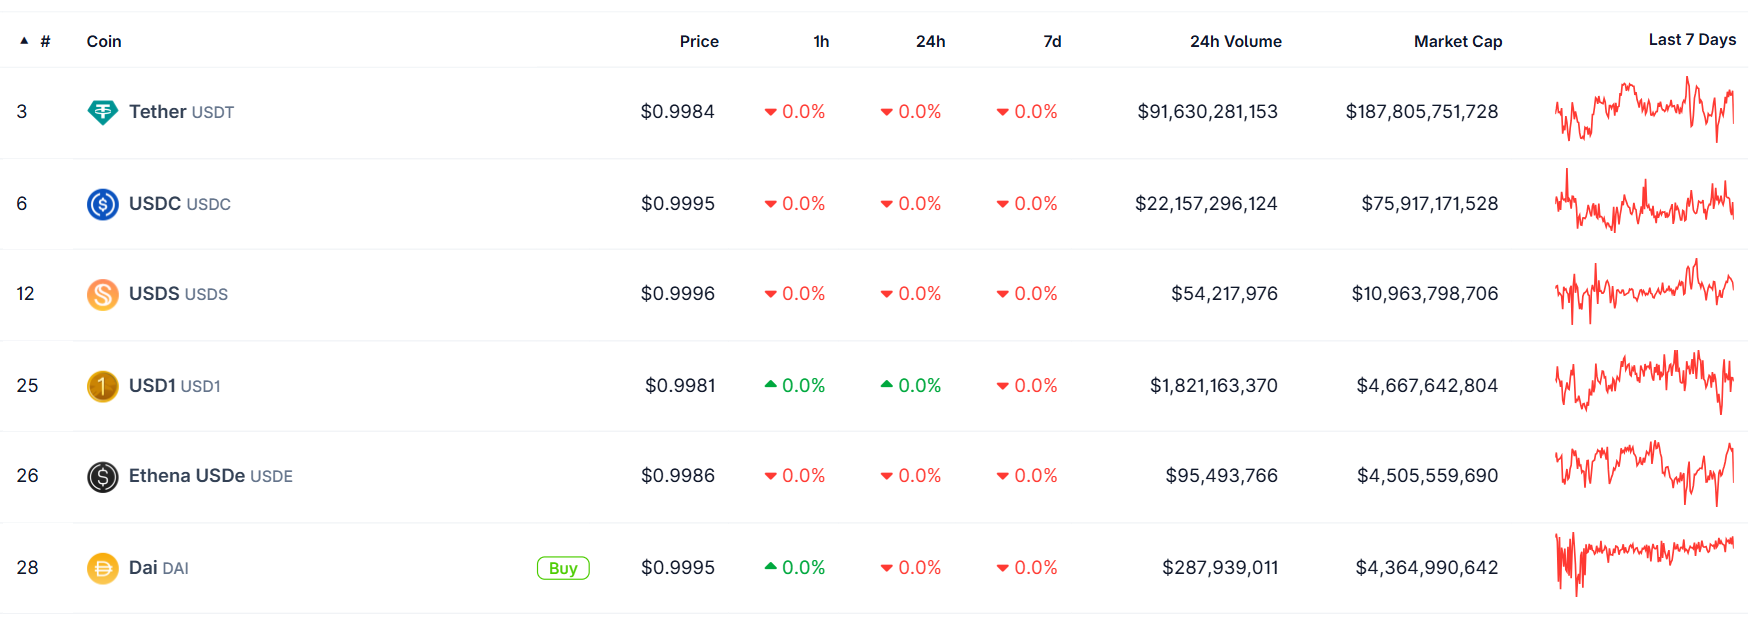1756x622 pixels.
Task: Click the Tether coin logo icon
Action: click(x=102, y=112)
